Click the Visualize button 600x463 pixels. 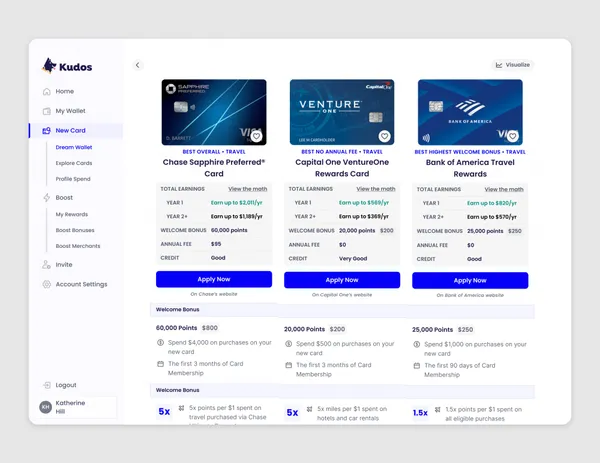pyautogui.click(x=513, y=65)
